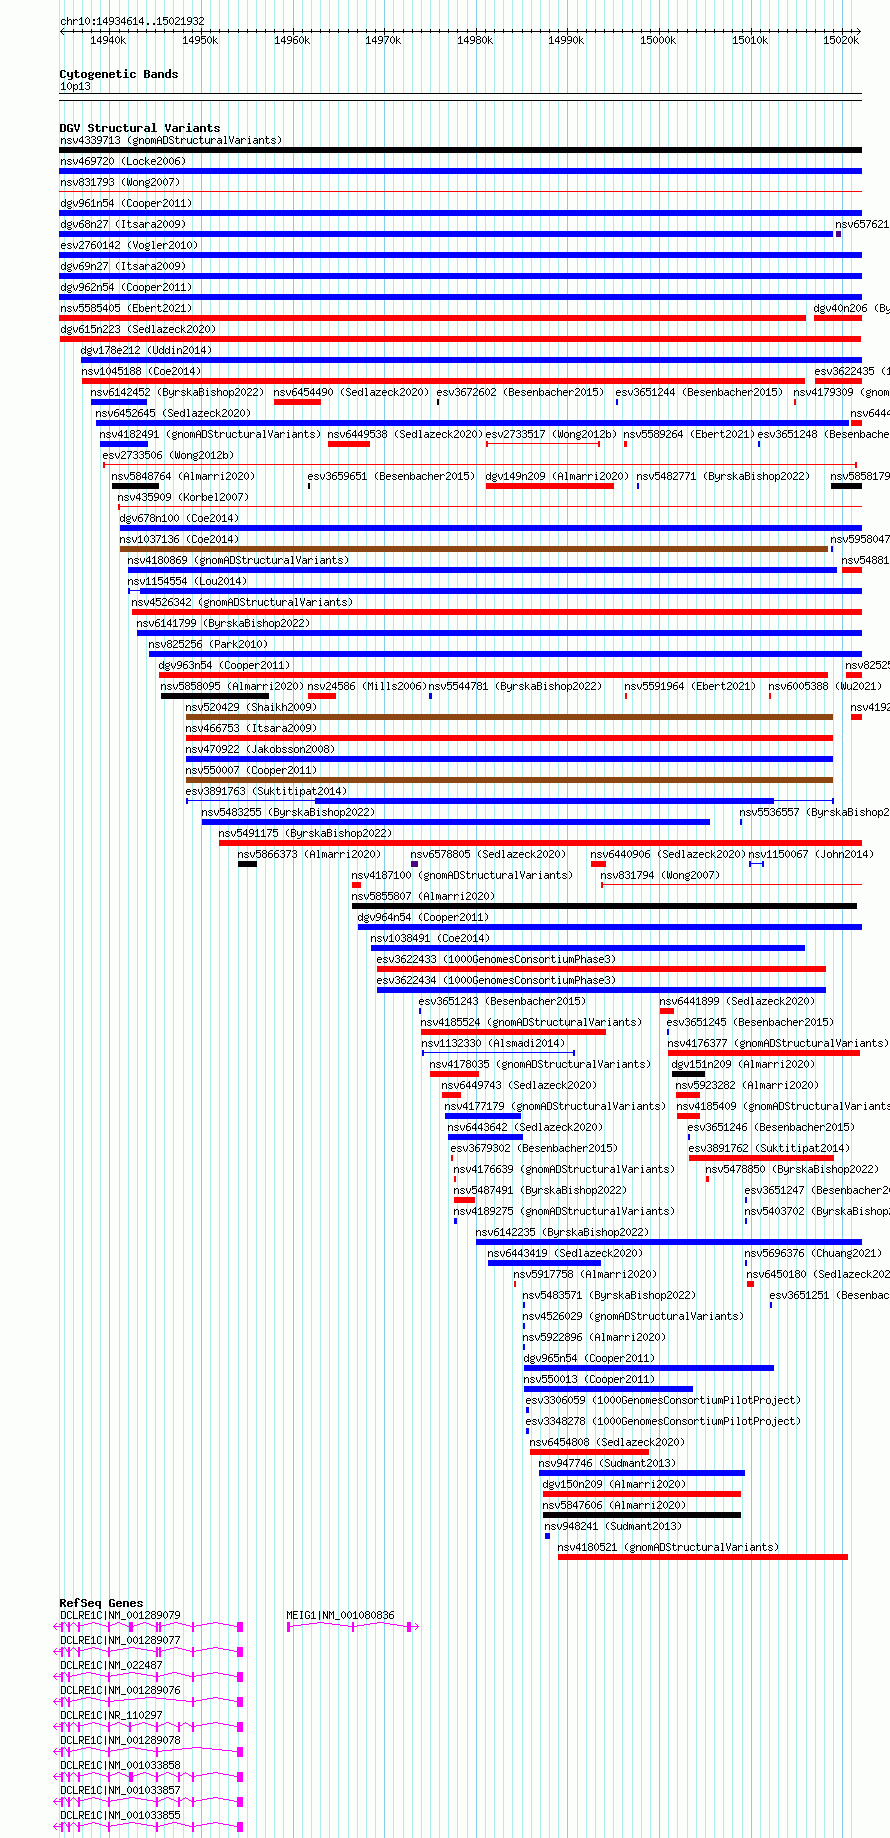Click the nsv4339713 gnomAD black variant bar
The height and width of the screenshot is (1838, 890).
coord(460,150)
